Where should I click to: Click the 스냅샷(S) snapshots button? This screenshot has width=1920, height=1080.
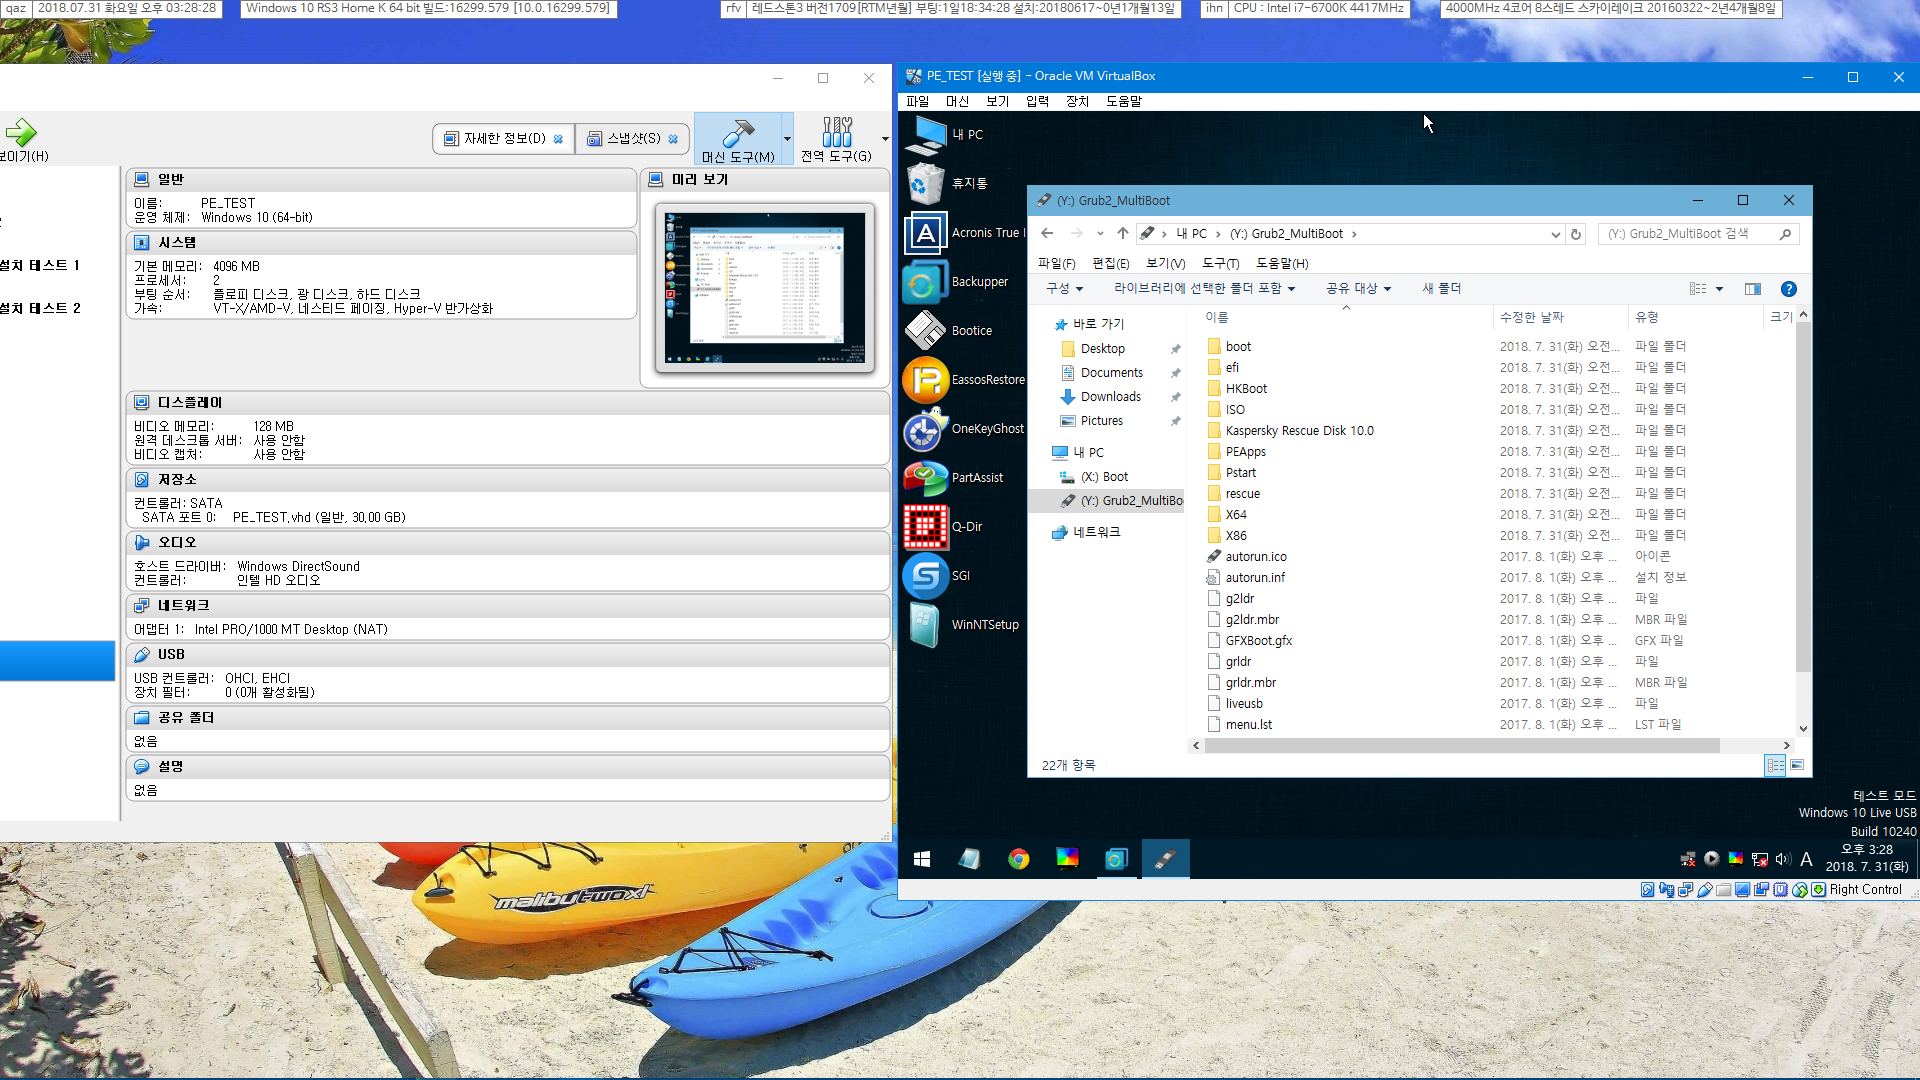tap(632, 139)
